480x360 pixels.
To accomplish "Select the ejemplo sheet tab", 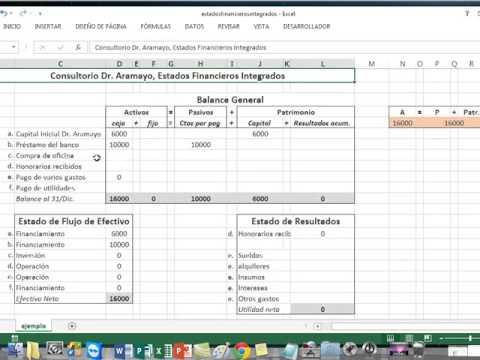I will [x=33, y=326].
